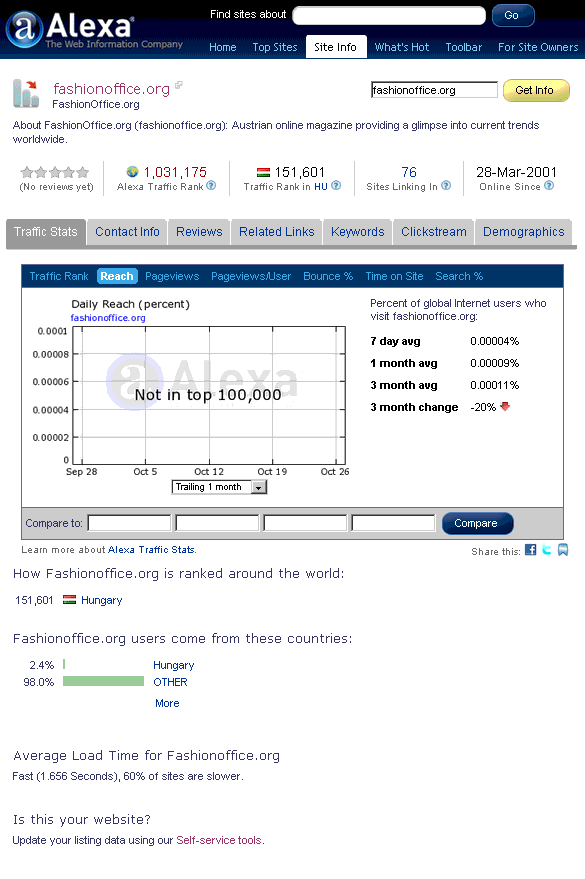Select the Pageviews chart option
585x879 pixels.
click(x=172, y=276)
